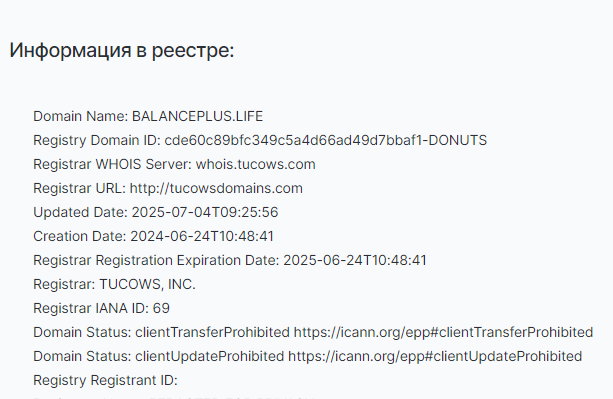Click the Domain Name label
This screenshot has height=399, width=613.
[81, 116]
